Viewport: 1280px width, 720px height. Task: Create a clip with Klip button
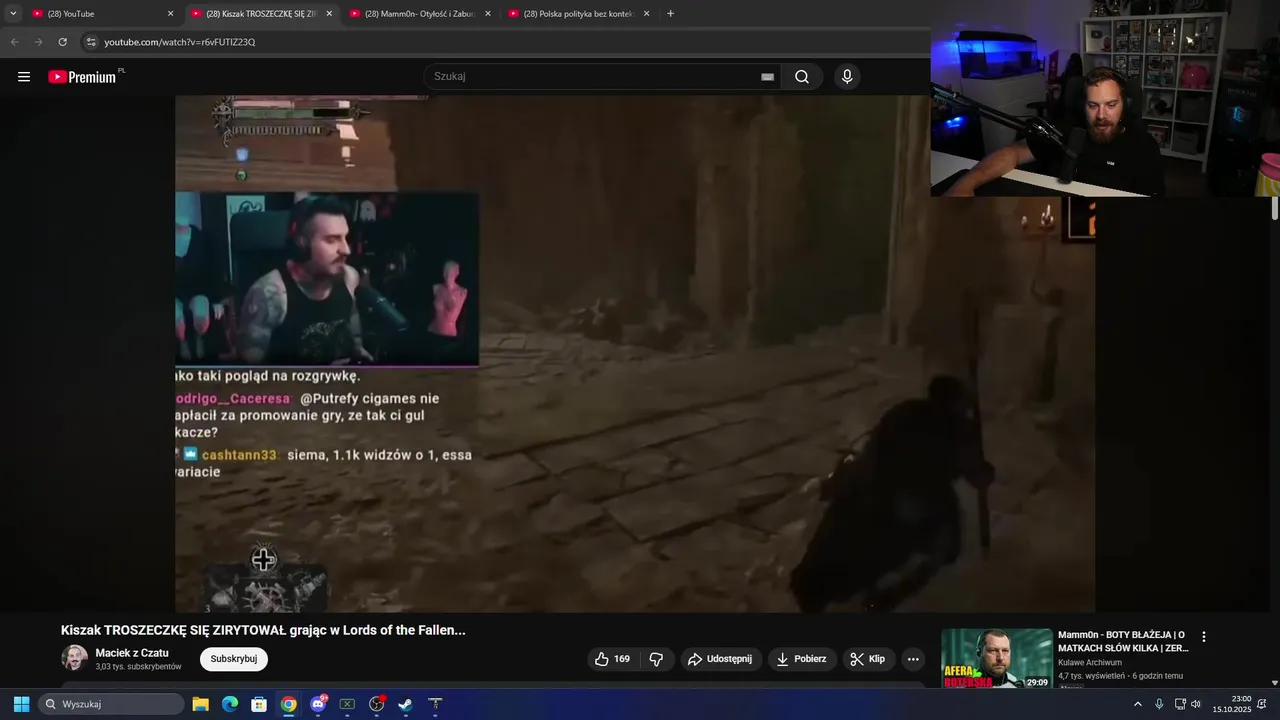click(x=868, y=659)
